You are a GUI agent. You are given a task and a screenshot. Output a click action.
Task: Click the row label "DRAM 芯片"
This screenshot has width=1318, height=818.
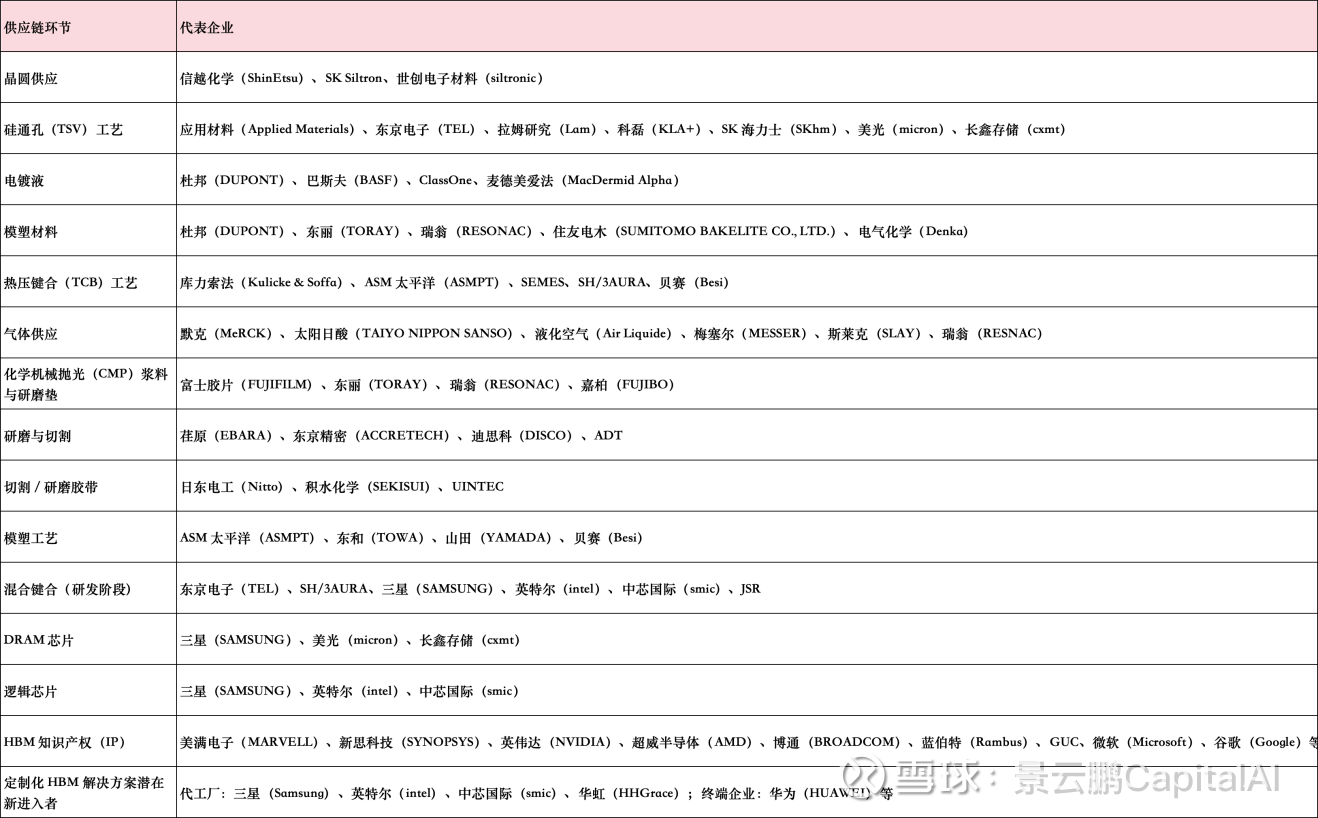39,640
